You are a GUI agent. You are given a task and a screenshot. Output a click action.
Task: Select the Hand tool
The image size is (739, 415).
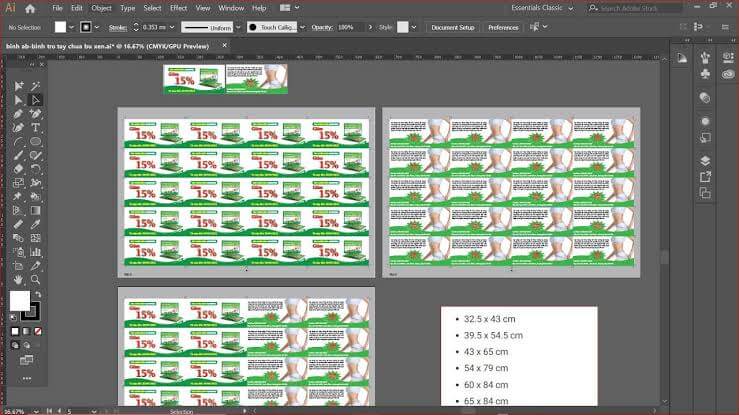coord(18,280)
